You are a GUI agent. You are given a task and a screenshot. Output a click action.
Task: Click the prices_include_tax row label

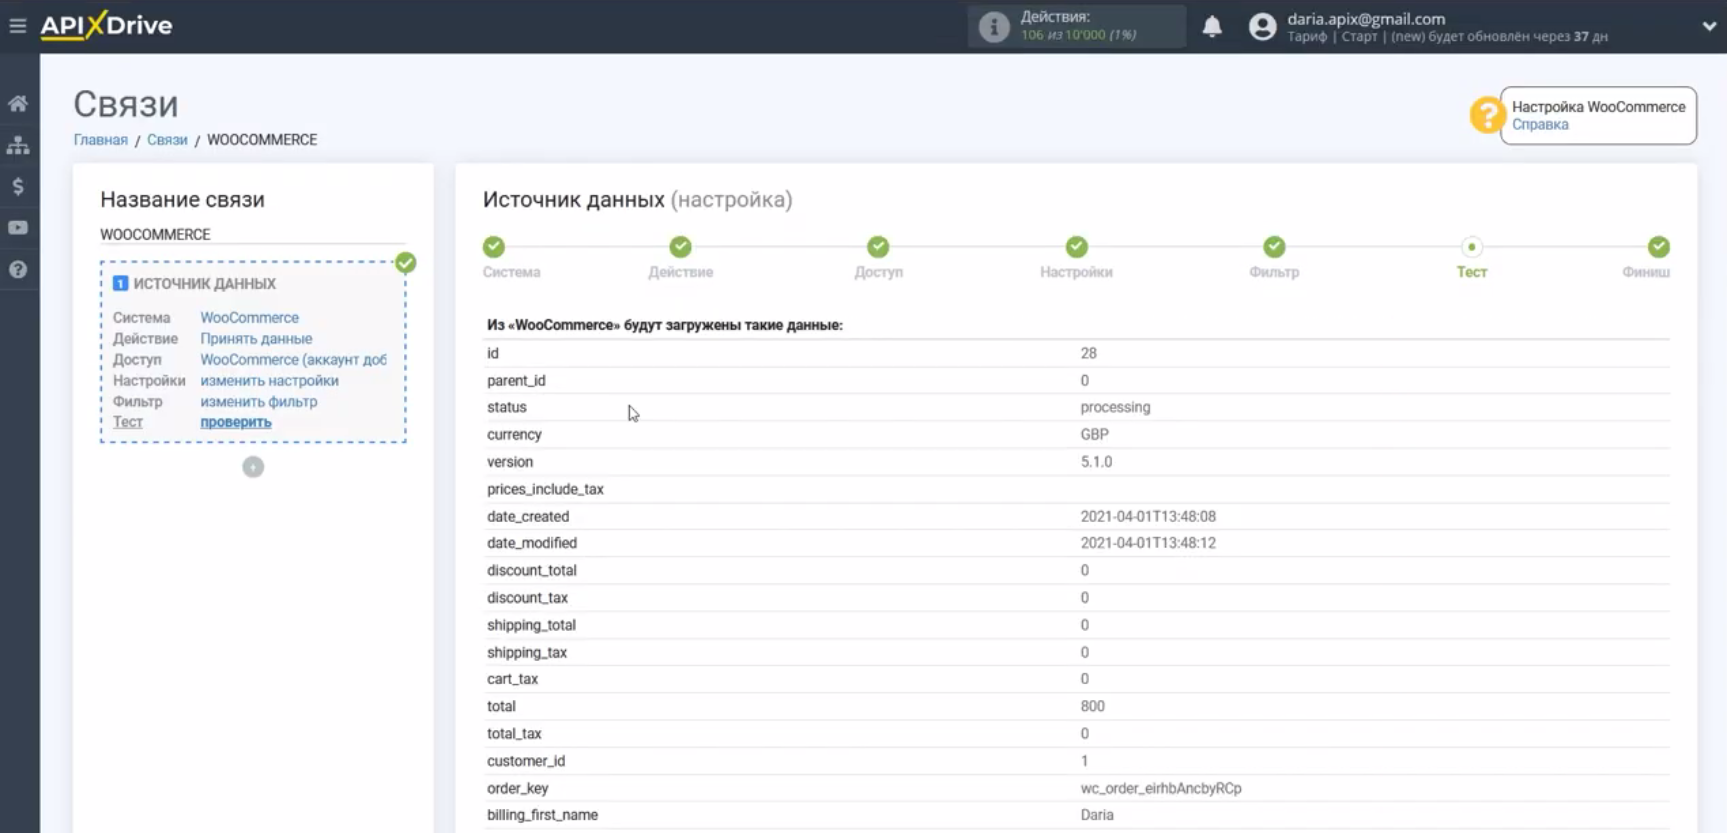click(545, 489)
